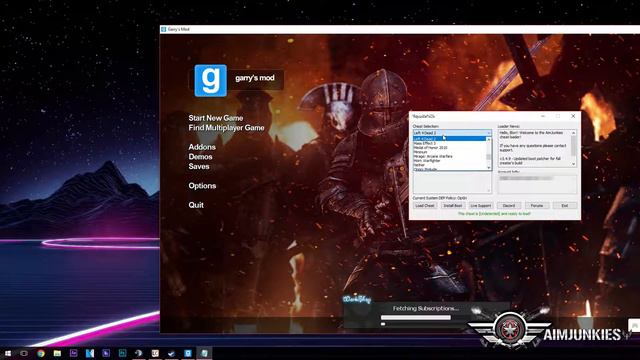Click the Loader News scrollbar thumb

[x=573, y=146]
